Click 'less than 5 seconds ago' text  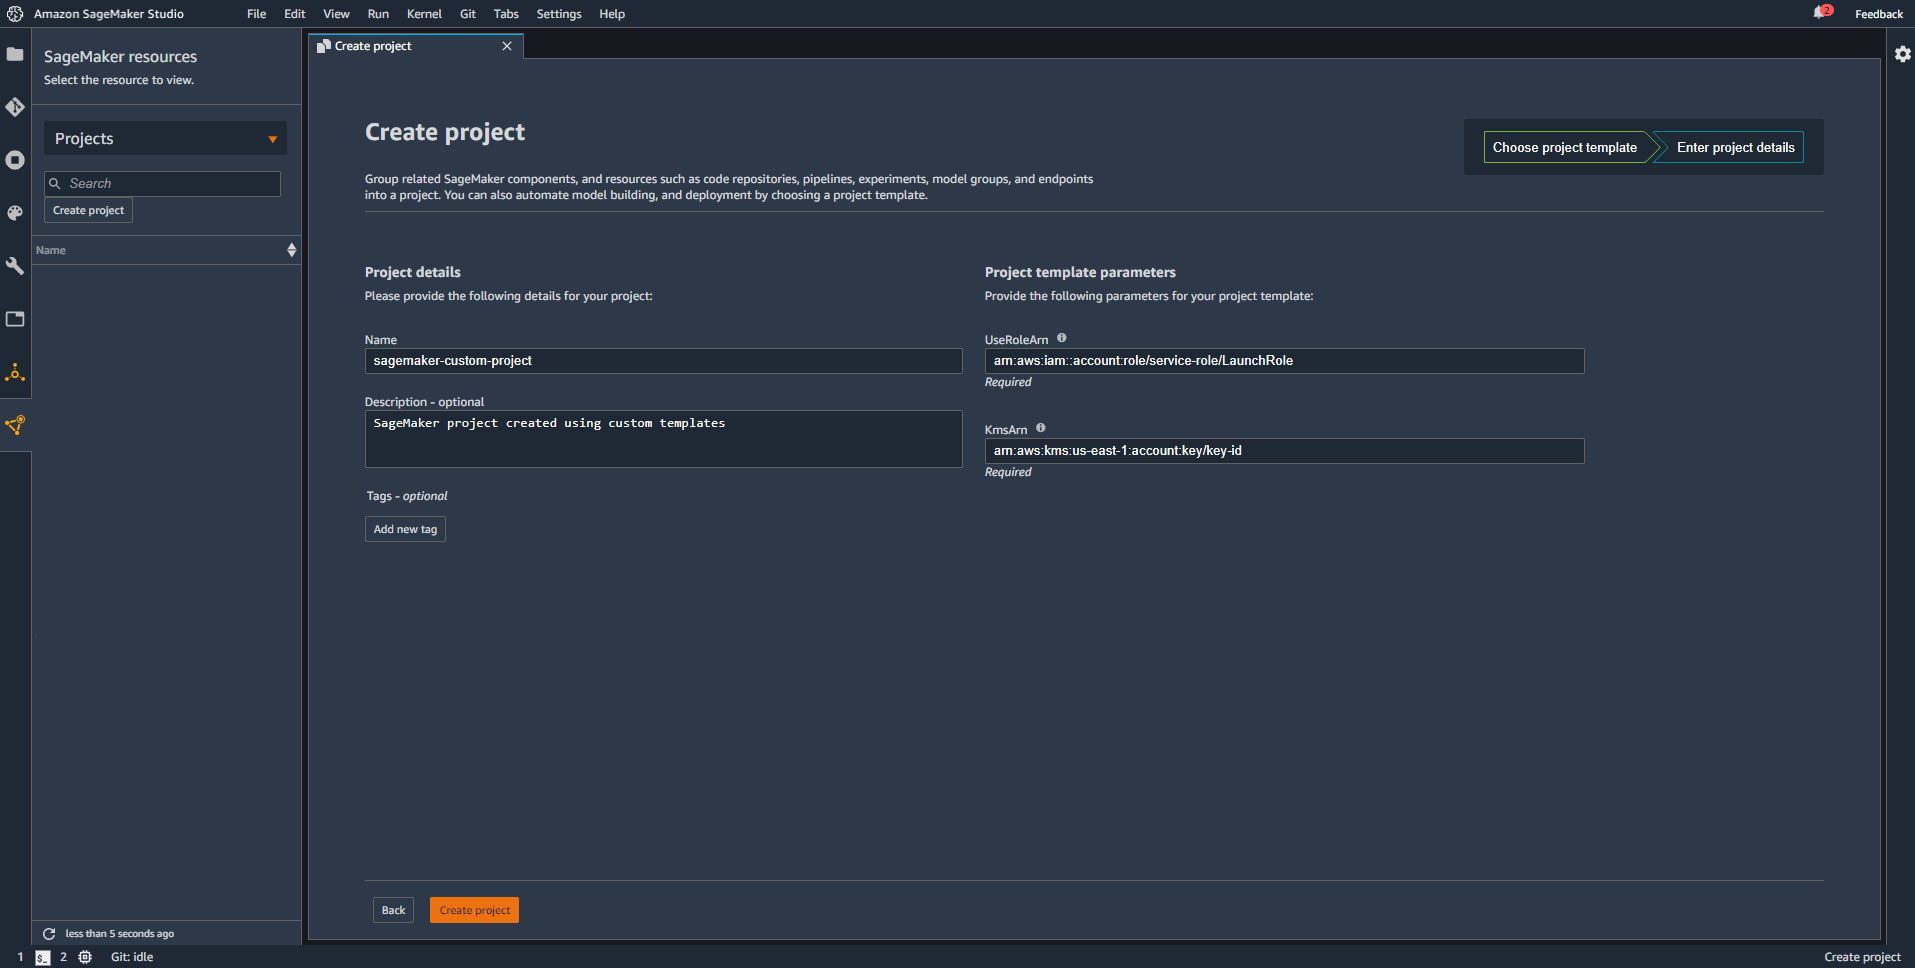(120, 933)
